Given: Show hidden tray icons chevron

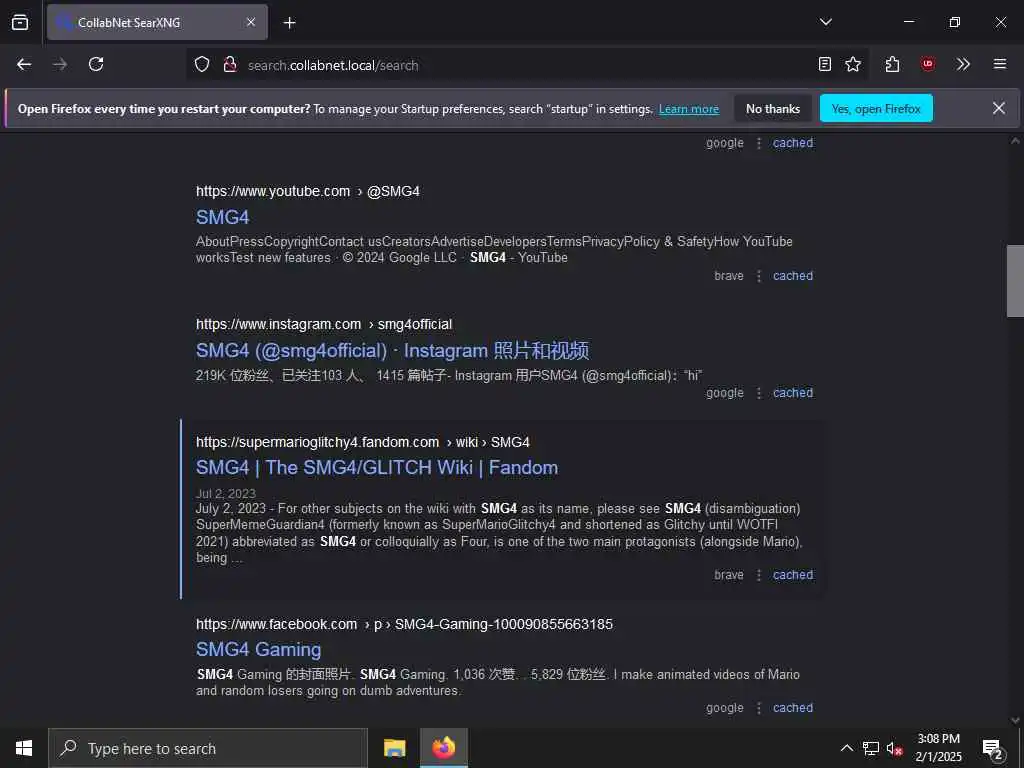Looking at the screenshot, I should [846, 748].
